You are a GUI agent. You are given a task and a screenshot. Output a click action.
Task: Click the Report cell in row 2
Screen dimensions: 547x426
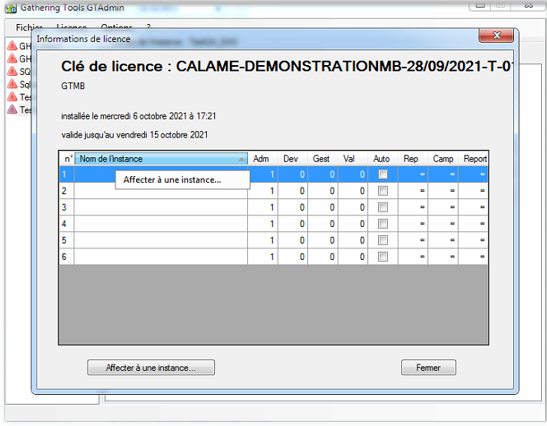473,191
